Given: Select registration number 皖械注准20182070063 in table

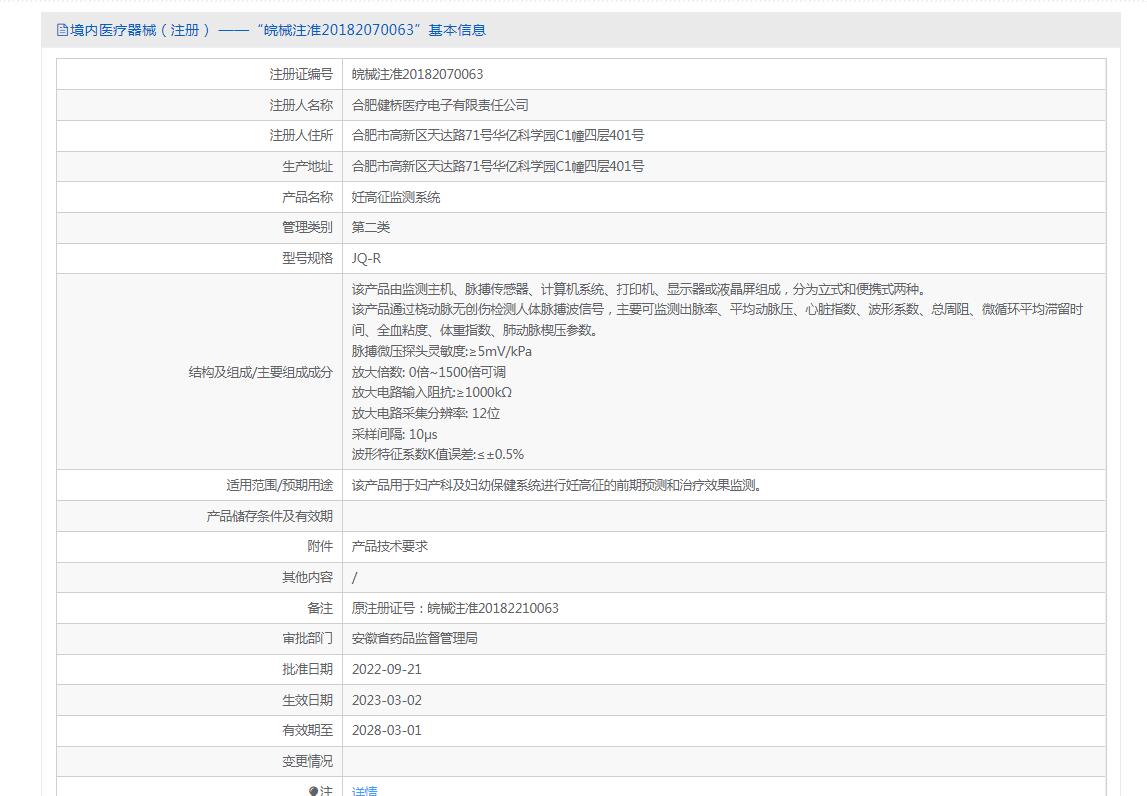Looking at the screenshot, I should [x=417, y=74].
